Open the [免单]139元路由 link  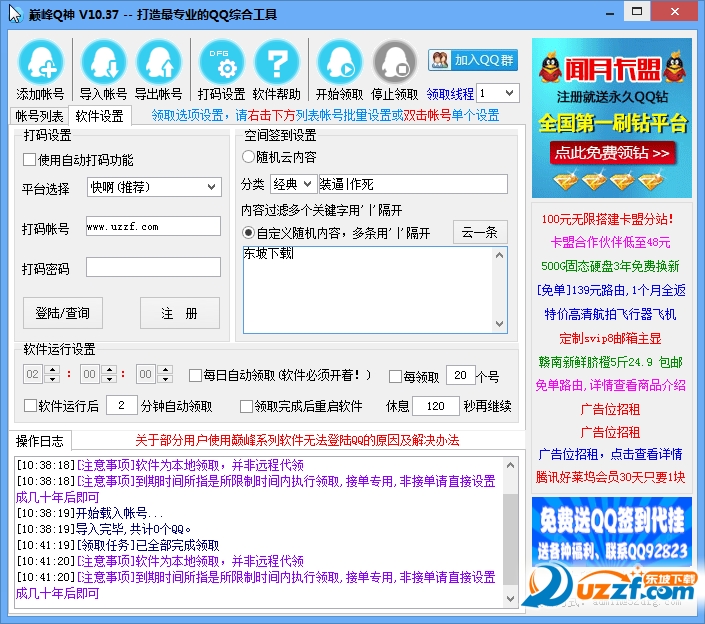(611, 290)
